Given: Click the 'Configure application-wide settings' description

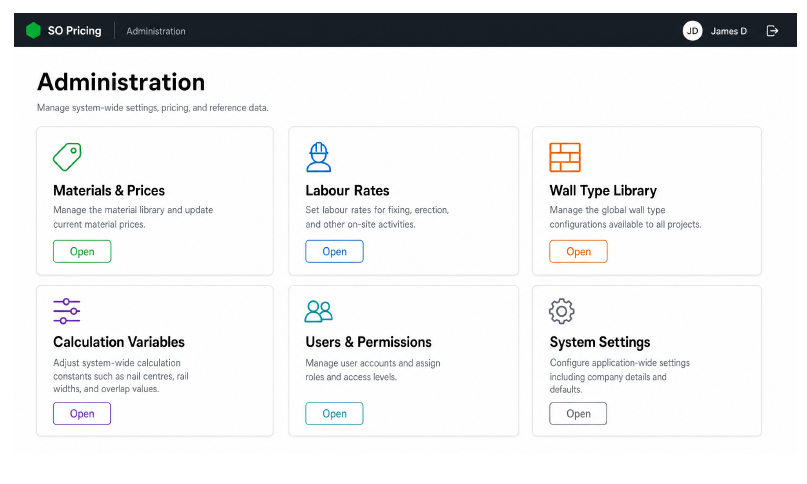Looking at the screenshot, I should pyautogui.click(x=619, y=376).
